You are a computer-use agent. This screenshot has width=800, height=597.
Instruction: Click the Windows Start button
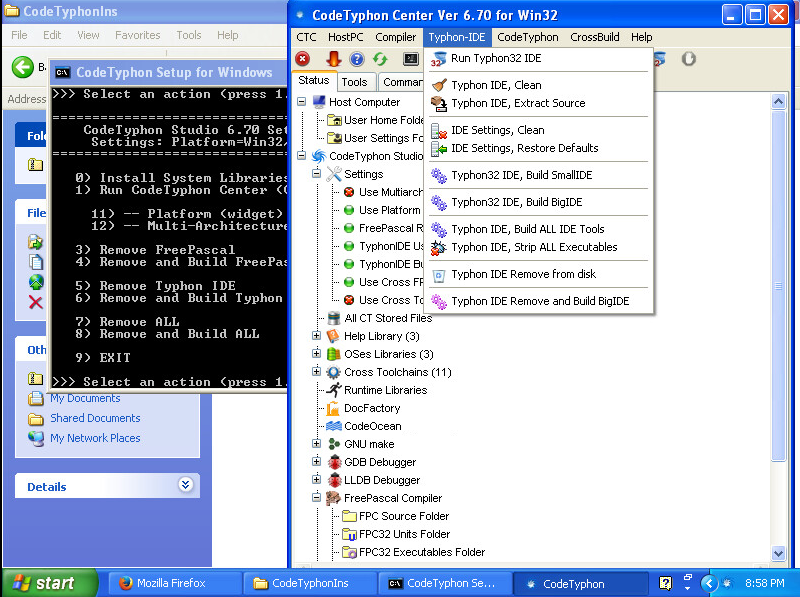(x=43, y=583)
